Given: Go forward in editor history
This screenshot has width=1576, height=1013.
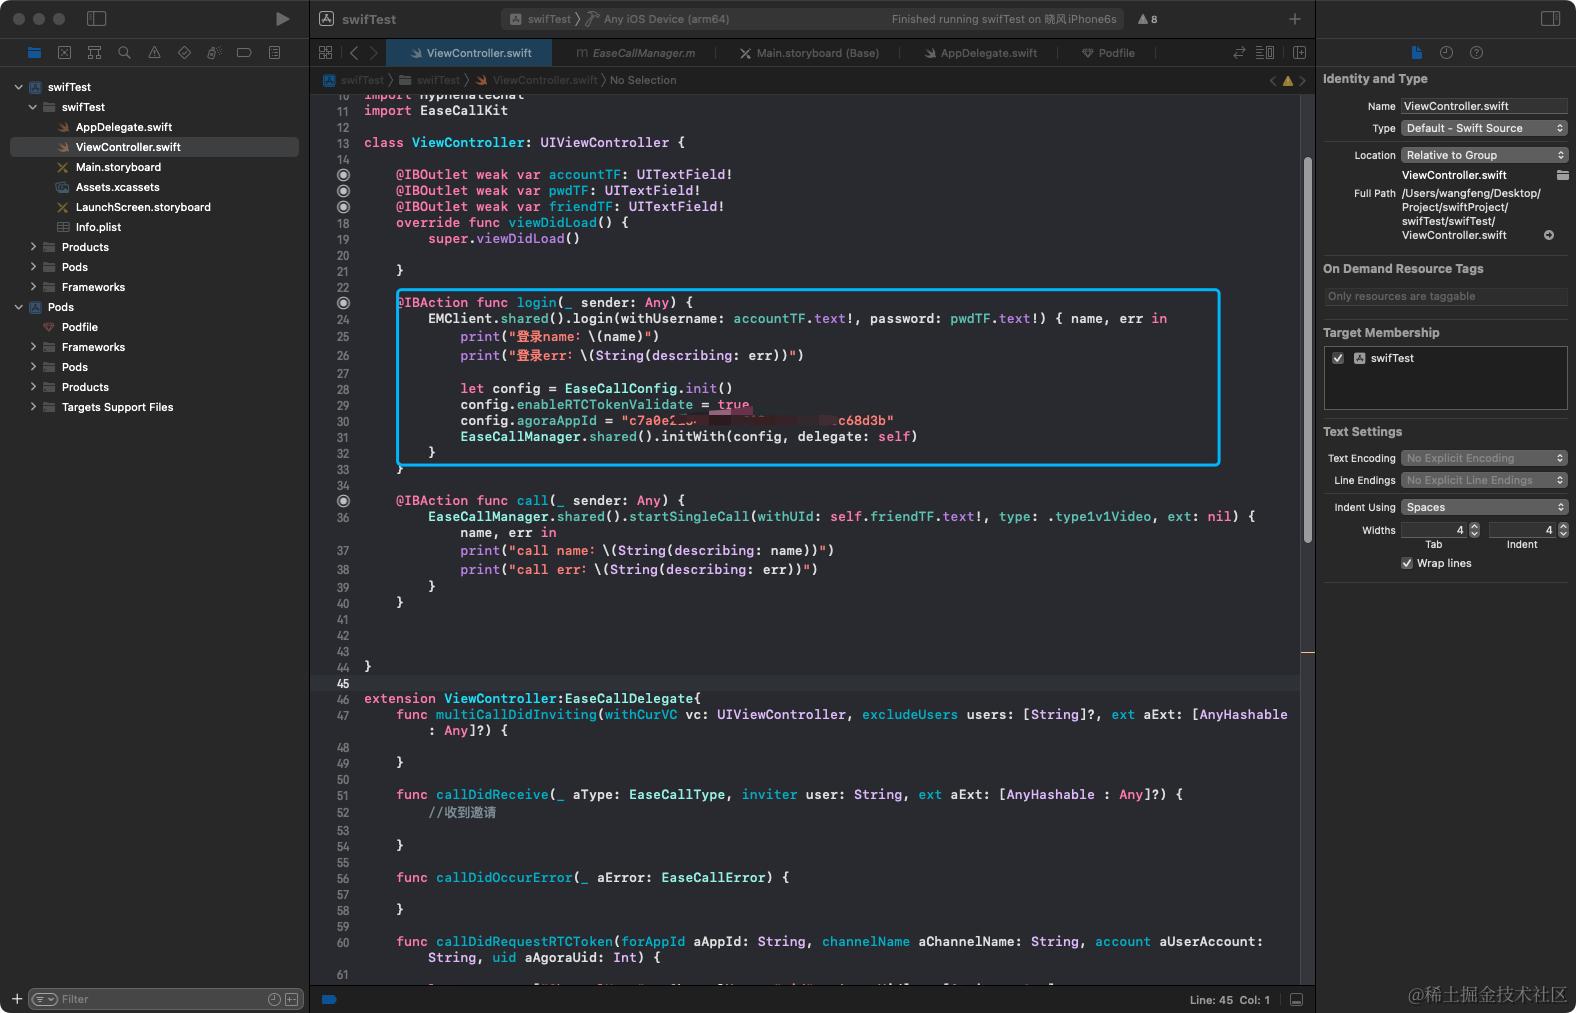Looking at the screenshot, I should tap(373, 53).
